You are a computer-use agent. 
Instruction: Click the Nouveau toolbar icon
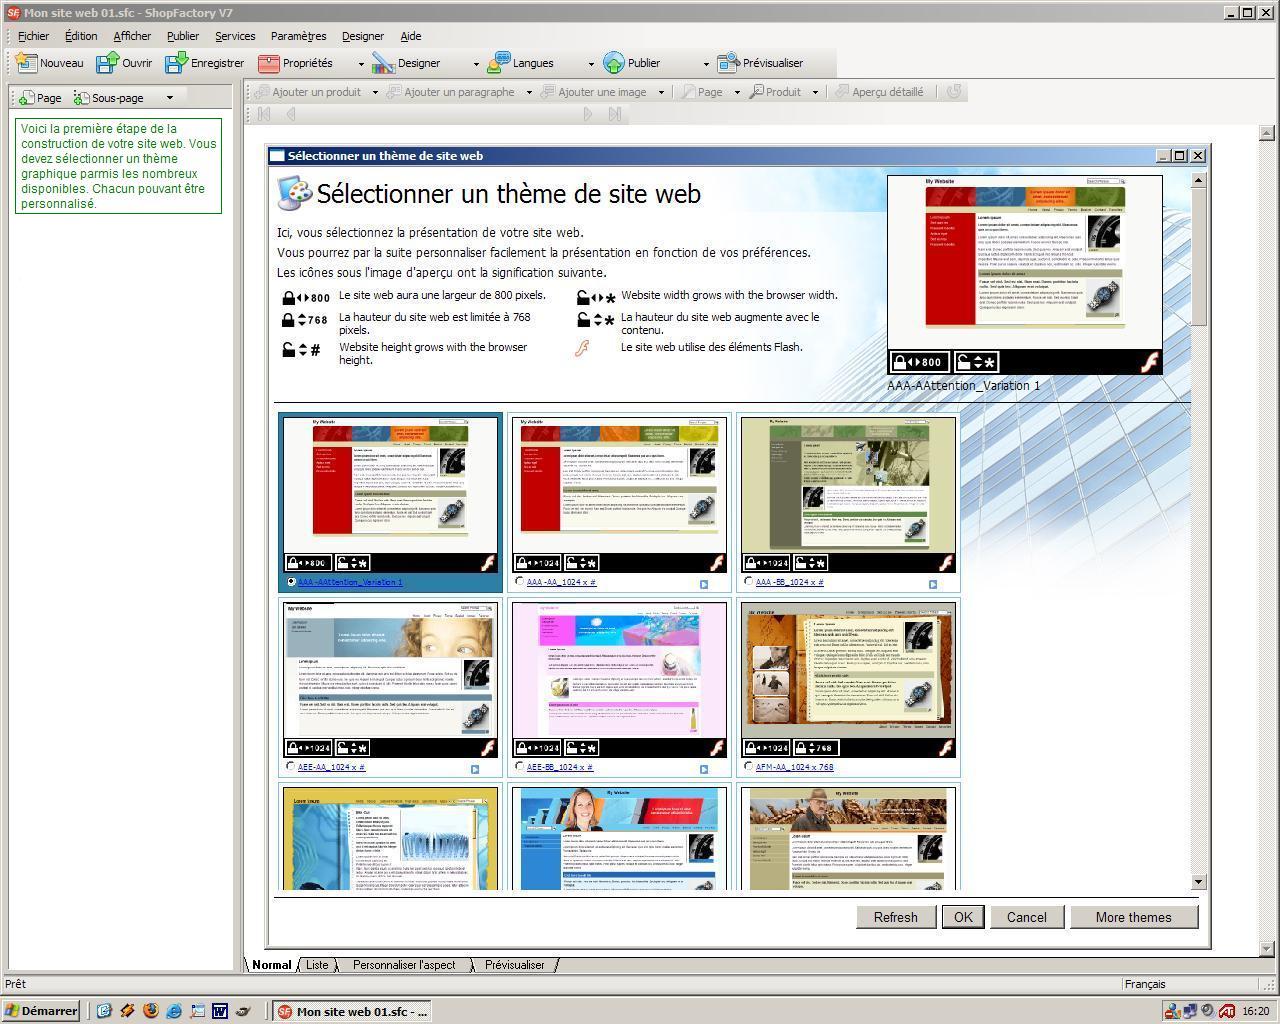[x=27, y=63]
